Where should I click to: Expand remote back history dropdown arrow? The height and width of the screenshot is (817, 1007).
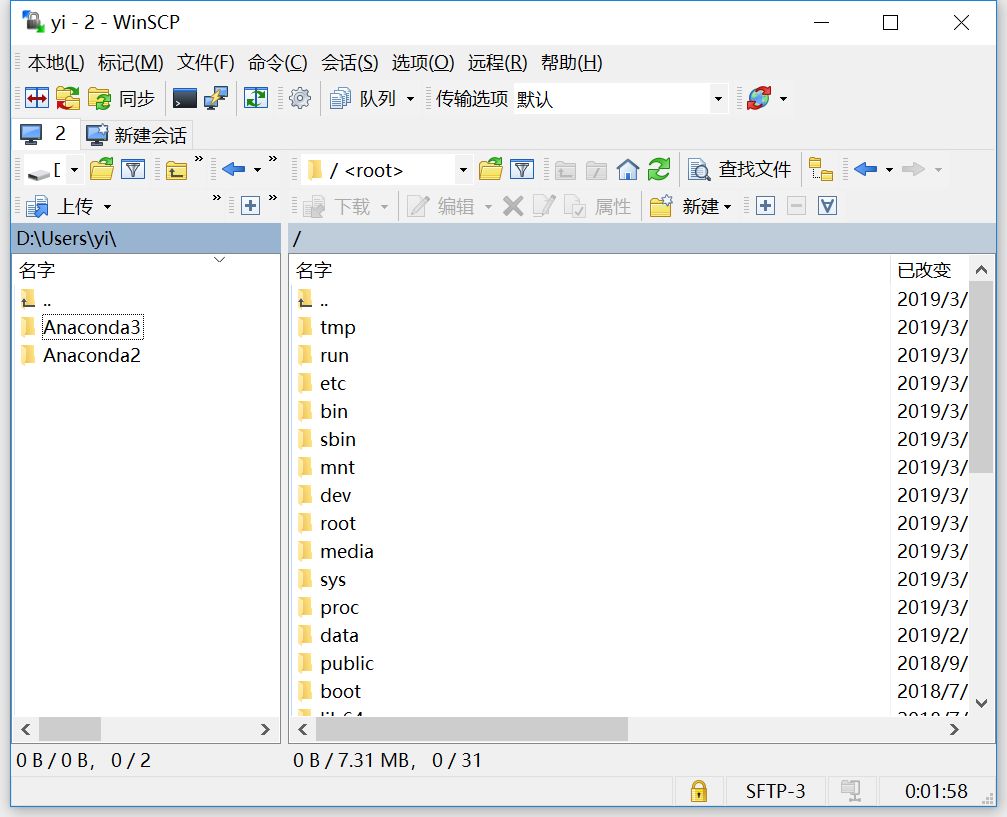point(889,170)
